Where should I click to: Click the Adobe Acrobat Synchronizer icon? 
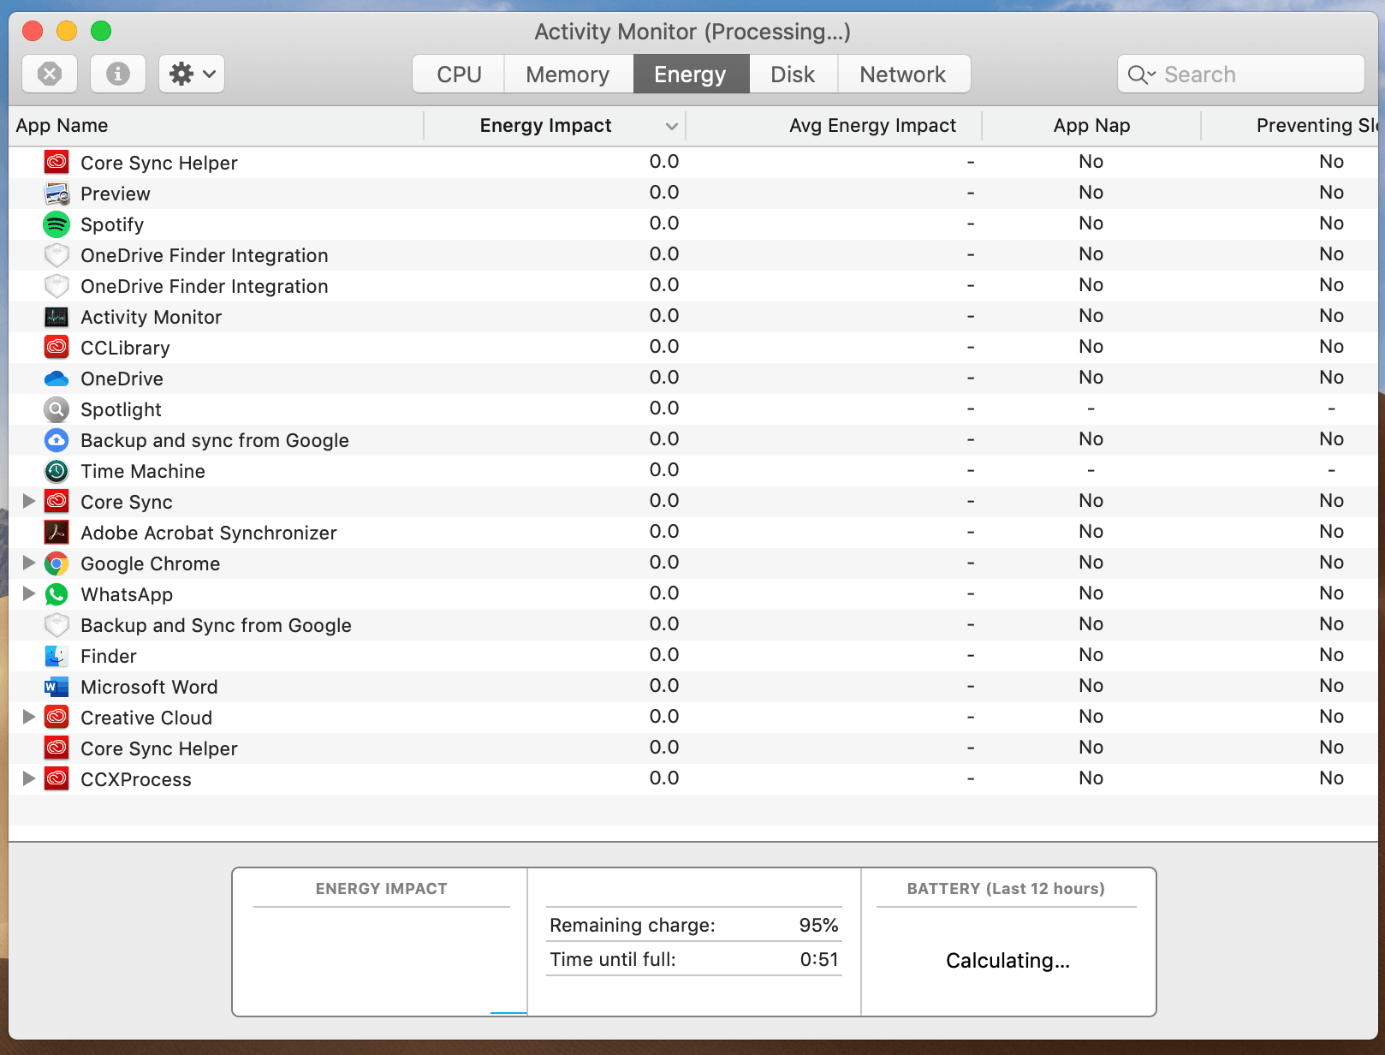pyautogui.click(x=57, y=532)
